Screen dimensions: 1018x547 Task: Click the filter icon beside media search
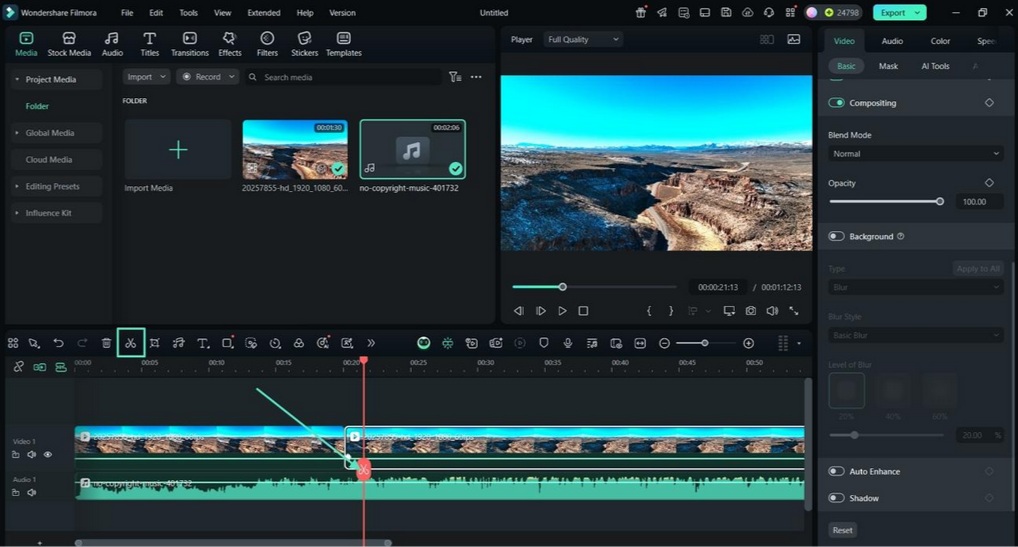(x=455, y=77)
